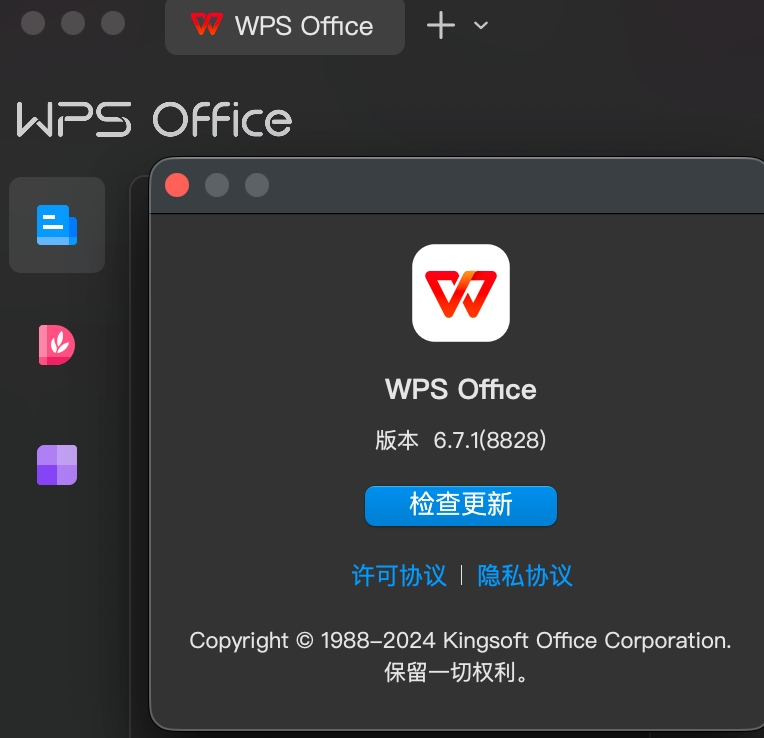Expand the new tab dropdown chevron

pos(481,25)
